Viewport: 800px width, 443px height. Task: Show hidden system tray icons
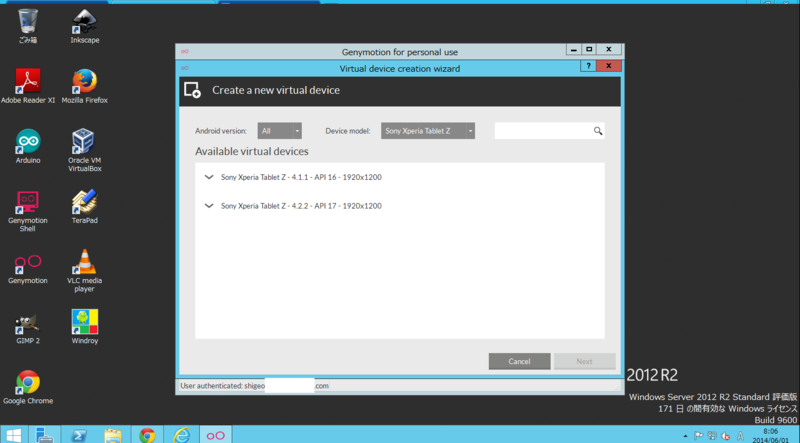point(685,436)
